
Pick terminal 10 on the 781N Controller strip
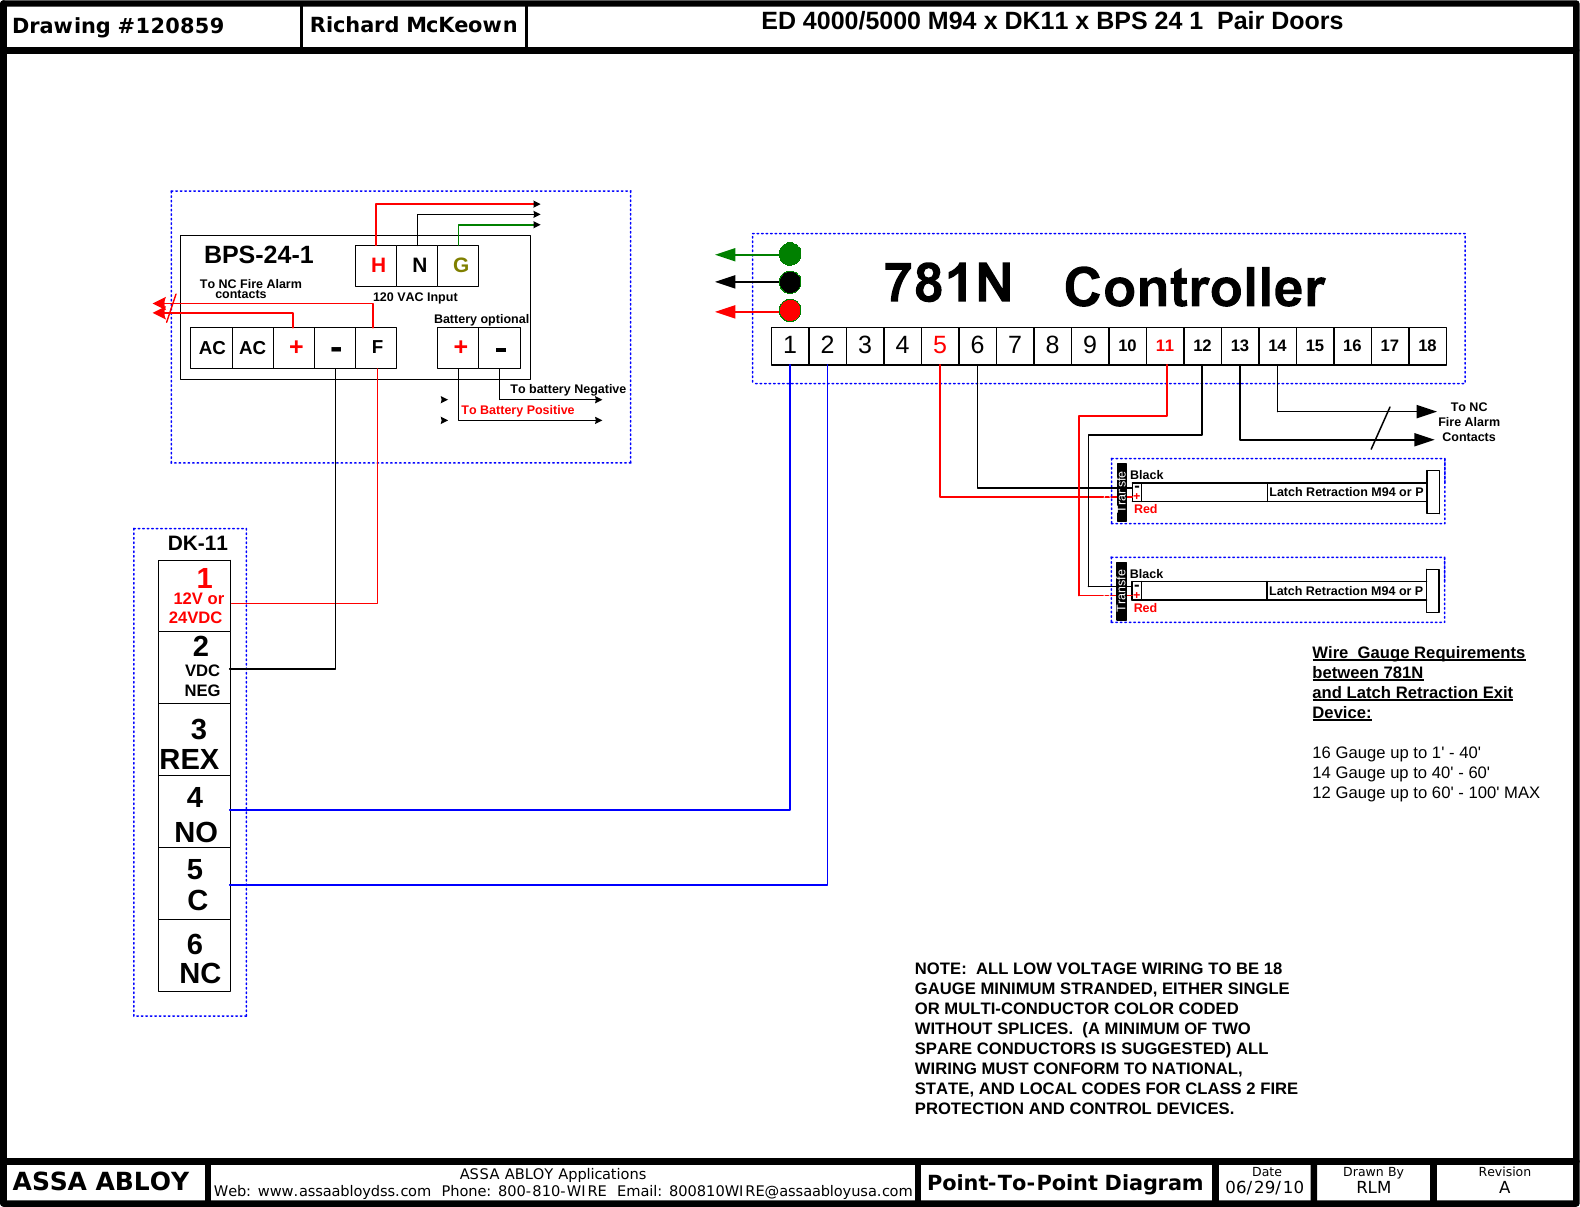[1127, 346]
